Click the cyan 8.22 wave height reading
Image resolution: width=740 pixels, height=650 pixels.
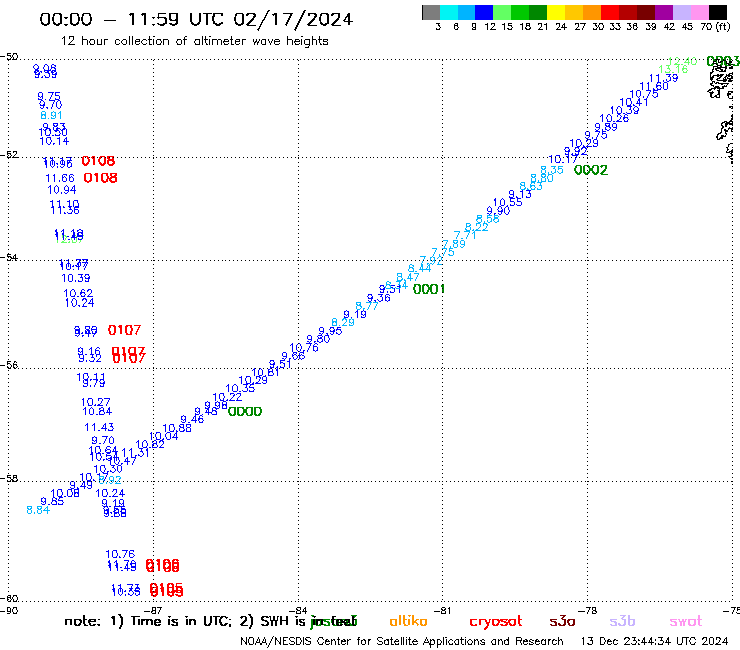[477, 227]
